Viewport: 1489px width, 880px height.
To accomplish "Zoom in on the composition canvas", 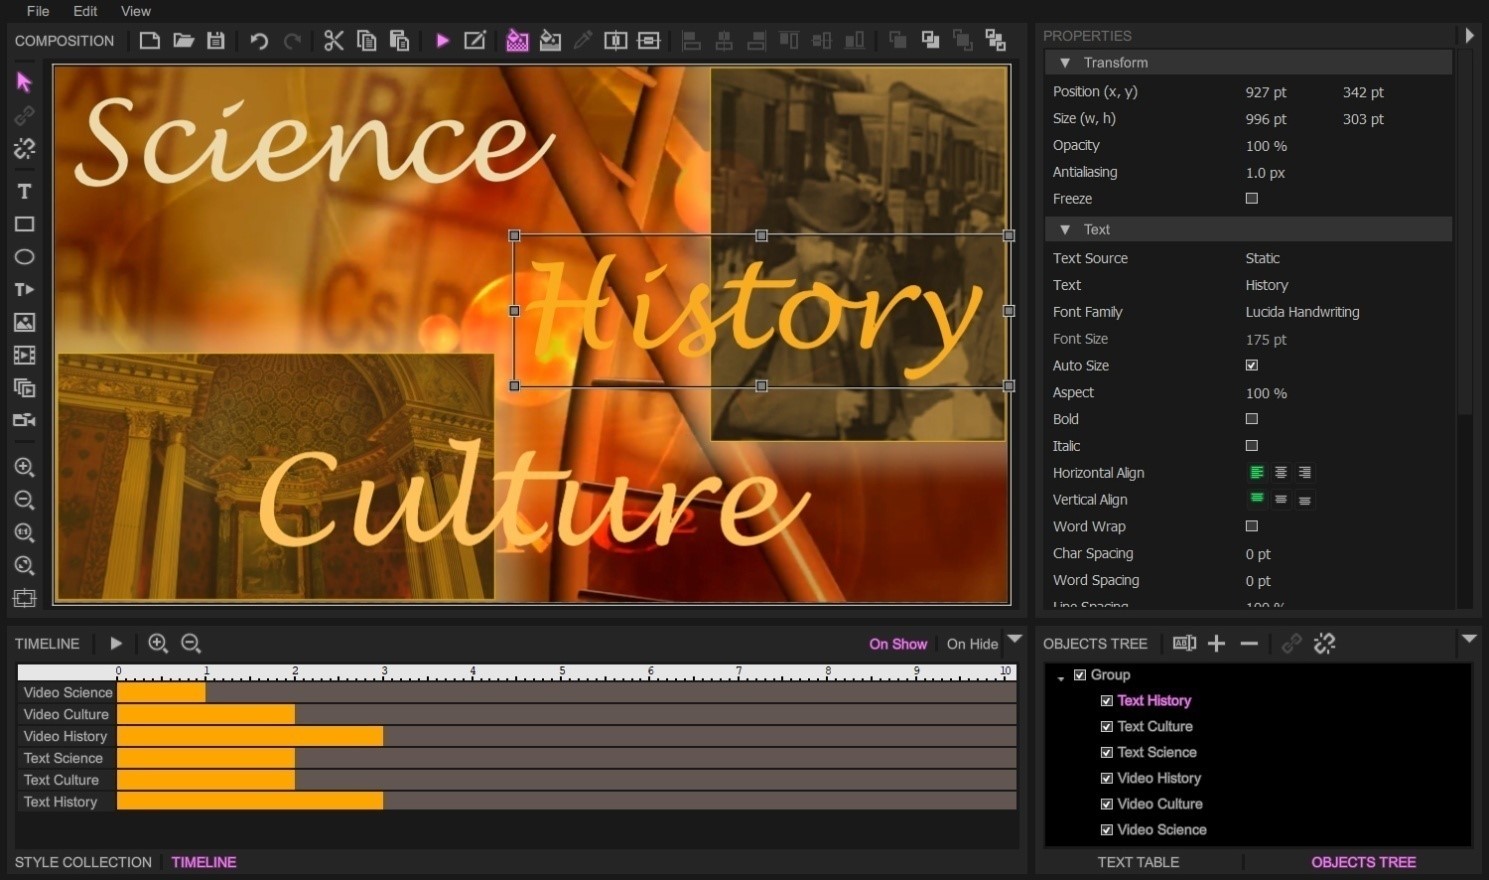I will [x=24, y=467].
